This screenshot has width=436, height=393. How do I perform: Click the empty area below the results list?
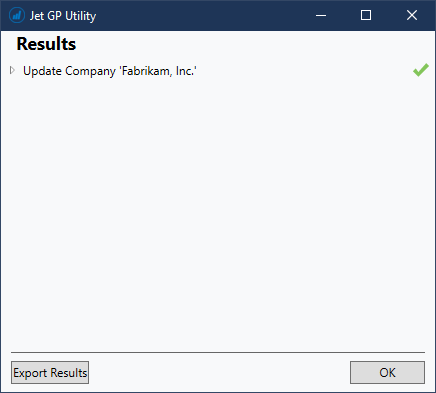pos(218,213)
